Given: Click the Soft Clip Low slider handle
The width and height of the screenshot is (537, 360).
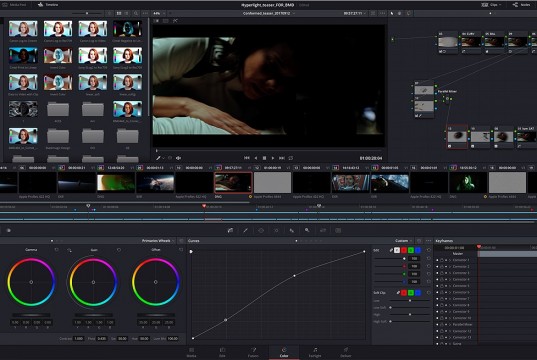Looking at the screenshot, I should tap(410, 301).
